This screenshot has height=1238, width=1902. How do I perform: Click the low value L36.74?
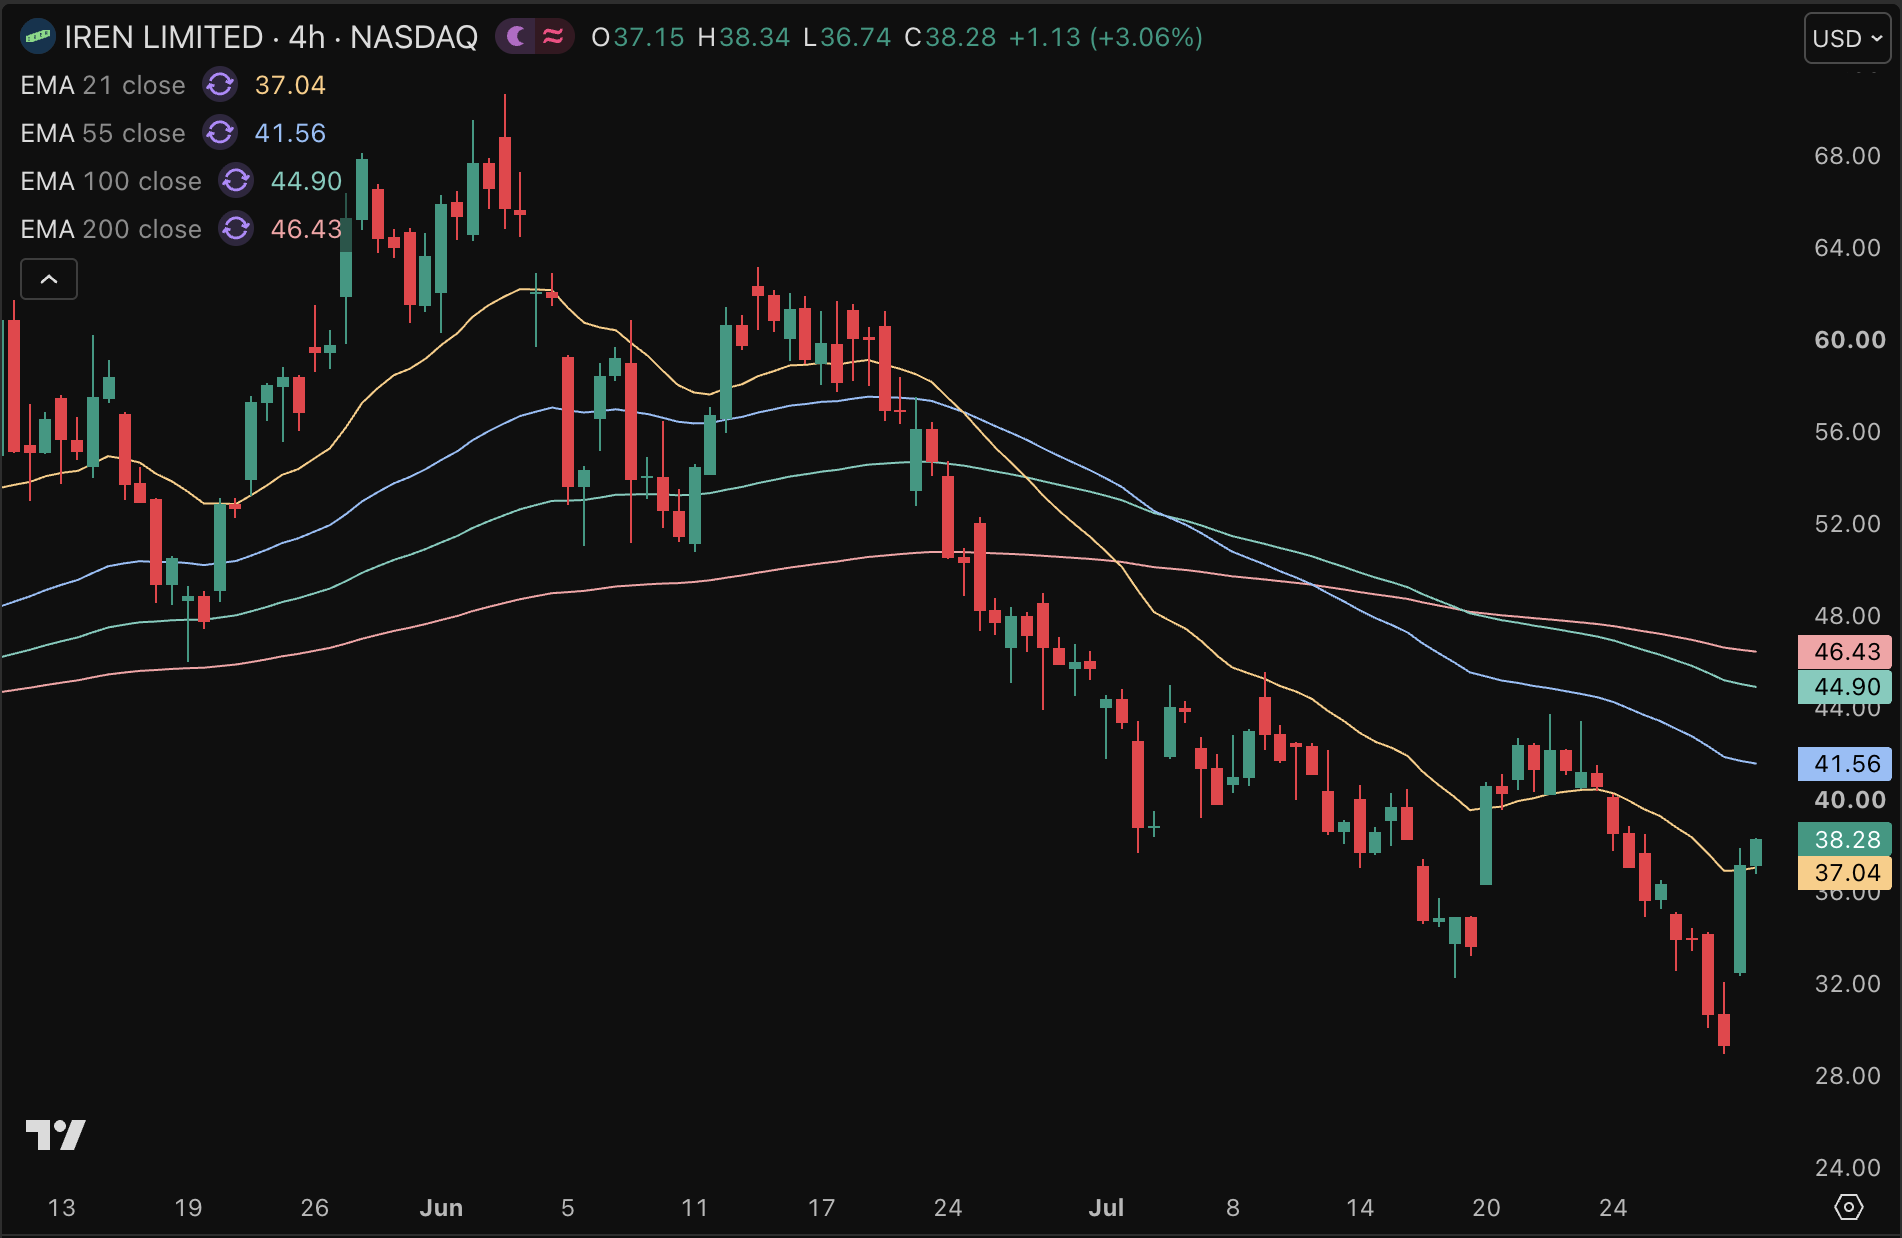(x=847, y=37)
